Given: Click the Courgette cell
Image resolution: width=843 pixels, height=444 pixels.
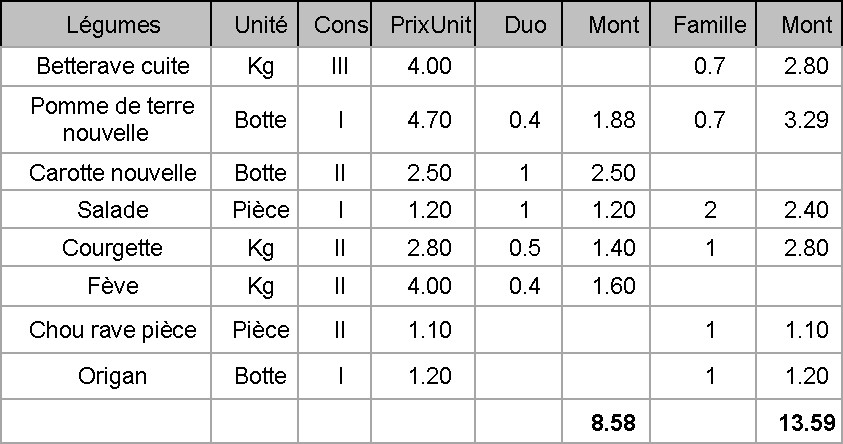Looking at the screenshot, I should 112,248.
